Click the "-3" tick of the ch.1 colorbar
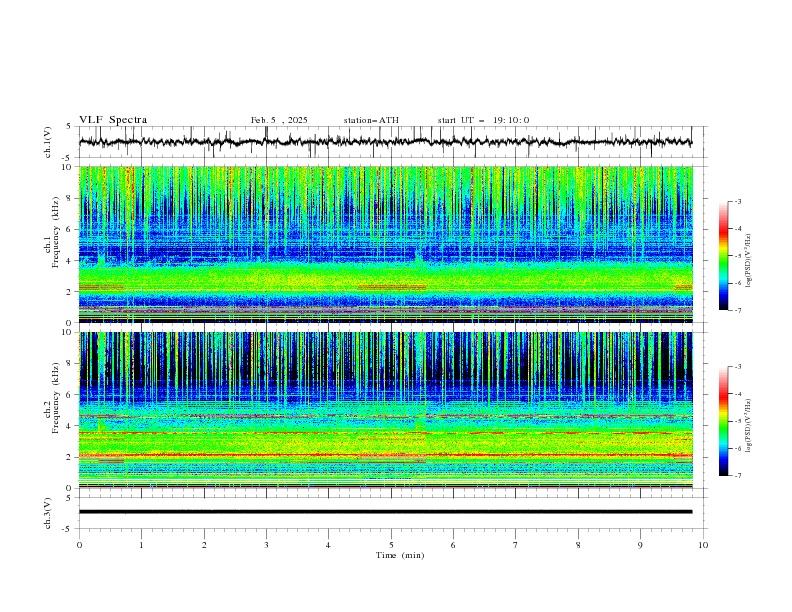This screenshot has height=612, width=792. [x=738, y=201]
